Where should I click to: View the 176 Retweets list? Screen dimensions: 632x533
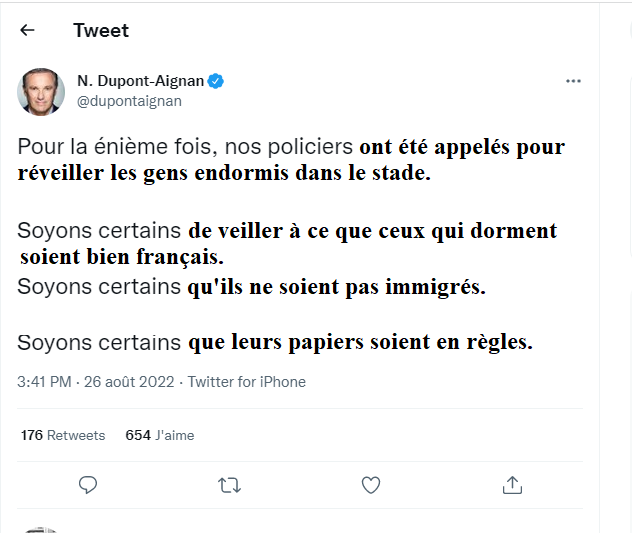(x=63, y=435)
